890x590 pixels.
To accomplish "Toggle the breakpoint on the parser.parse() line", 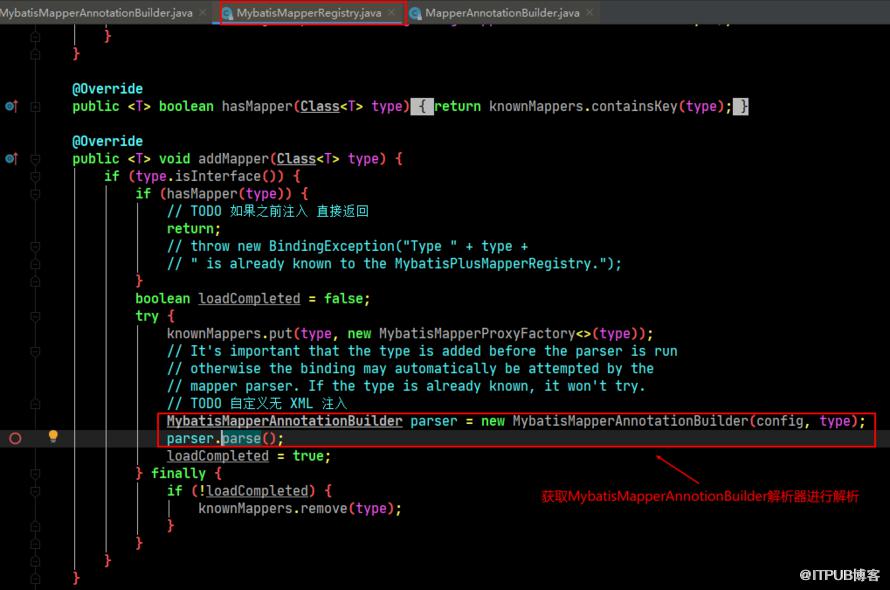I will [15, 438].
